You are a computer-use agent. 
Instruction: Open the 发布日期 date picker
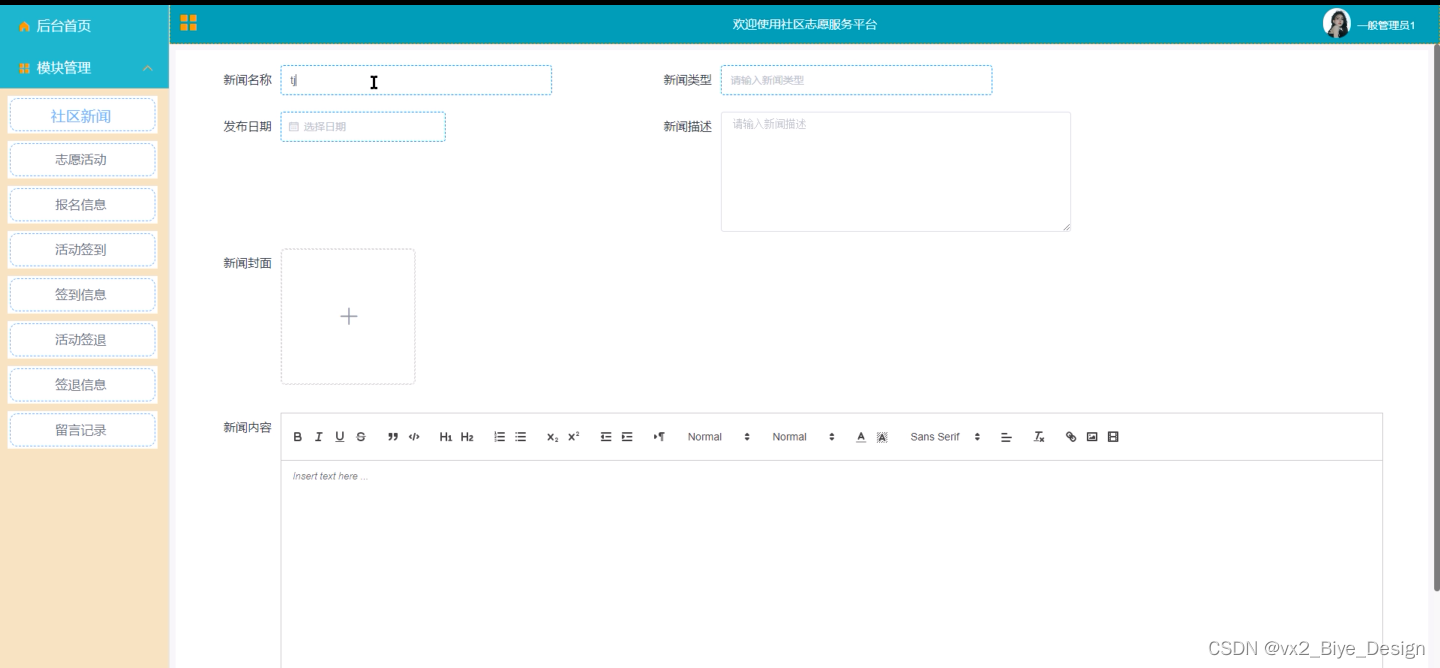pos(363,127)
